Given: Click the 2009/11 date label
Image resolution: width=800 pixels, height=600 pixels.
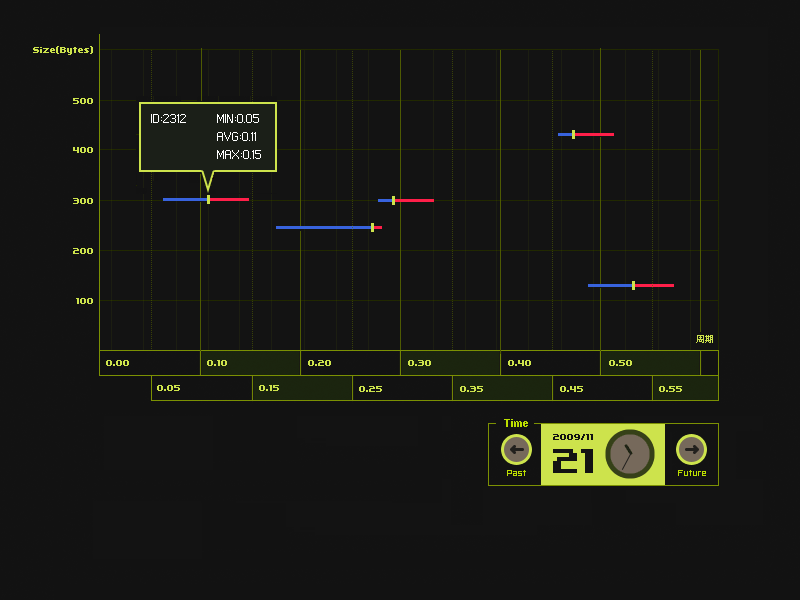Looking at the screenshot, I should click(573, 436).
